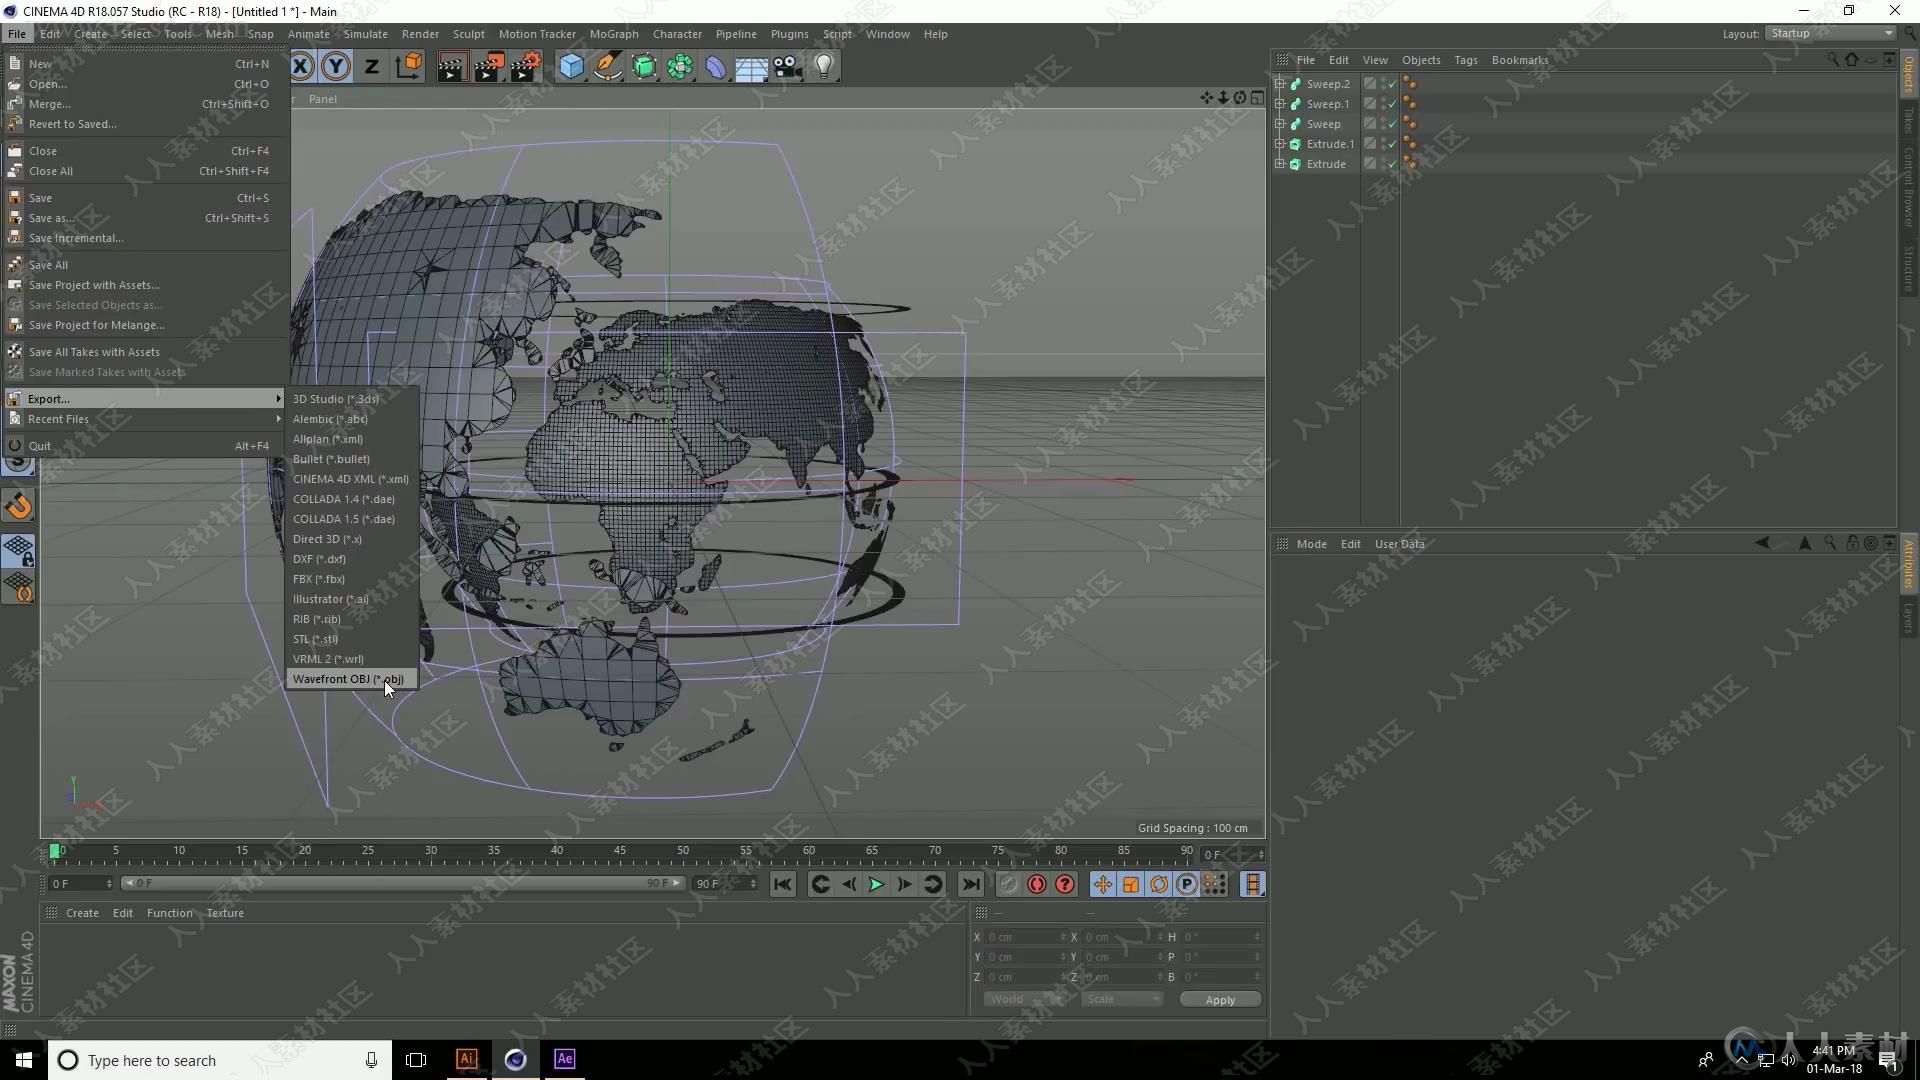The height and width of the screenshot is (1080, 1920).
Task: Click the Simulate menu item
Action: click(x=365, y=33)
